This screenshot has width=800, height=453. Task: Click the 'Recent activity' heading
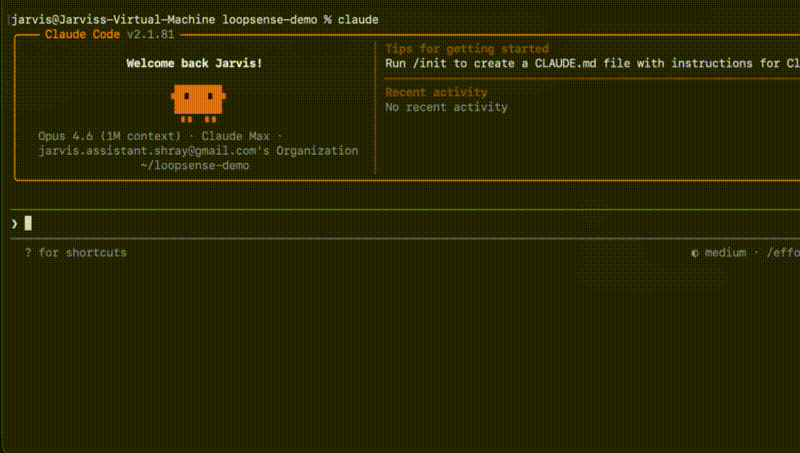coord(436,92)
